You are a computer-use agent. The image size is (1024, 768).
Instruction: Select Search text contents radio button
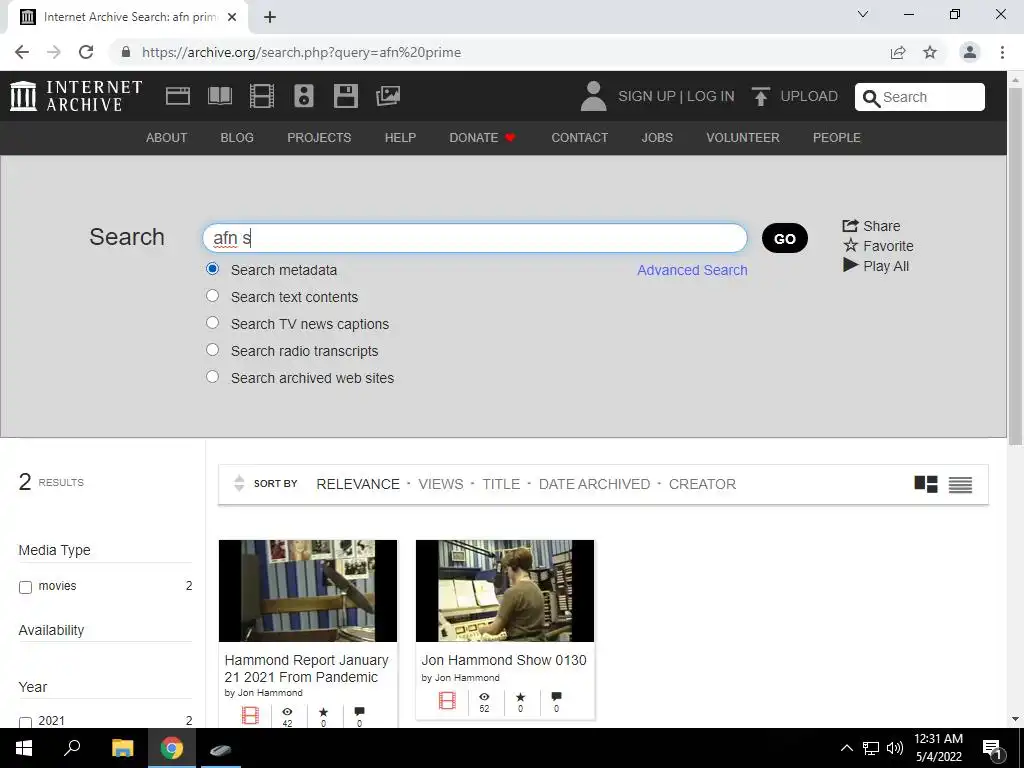point(212,296)
